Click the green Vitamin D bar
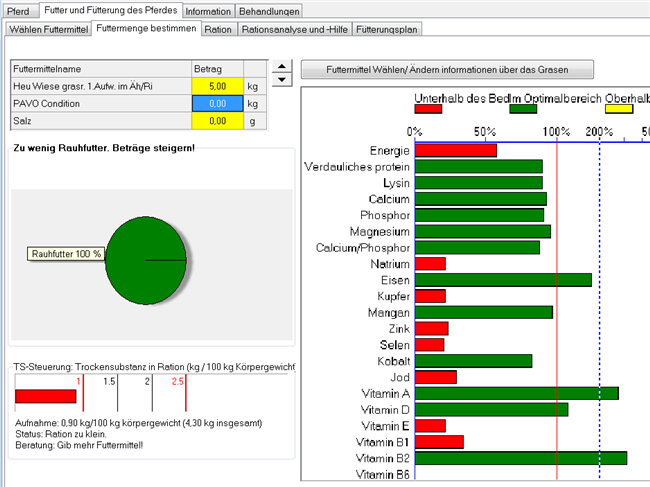The image size is (650, 487). [492, 409]
